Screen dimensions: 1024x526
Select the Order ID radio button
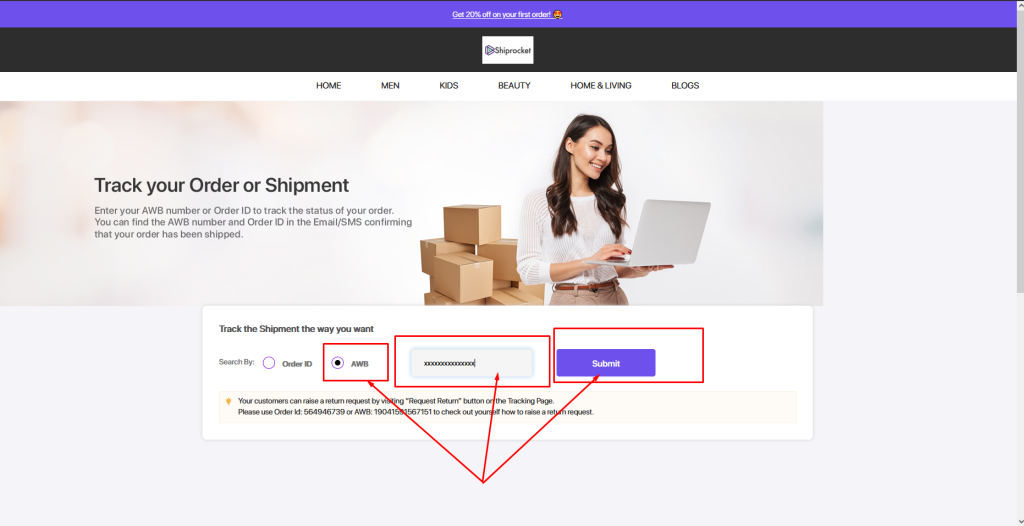[269, 363]
